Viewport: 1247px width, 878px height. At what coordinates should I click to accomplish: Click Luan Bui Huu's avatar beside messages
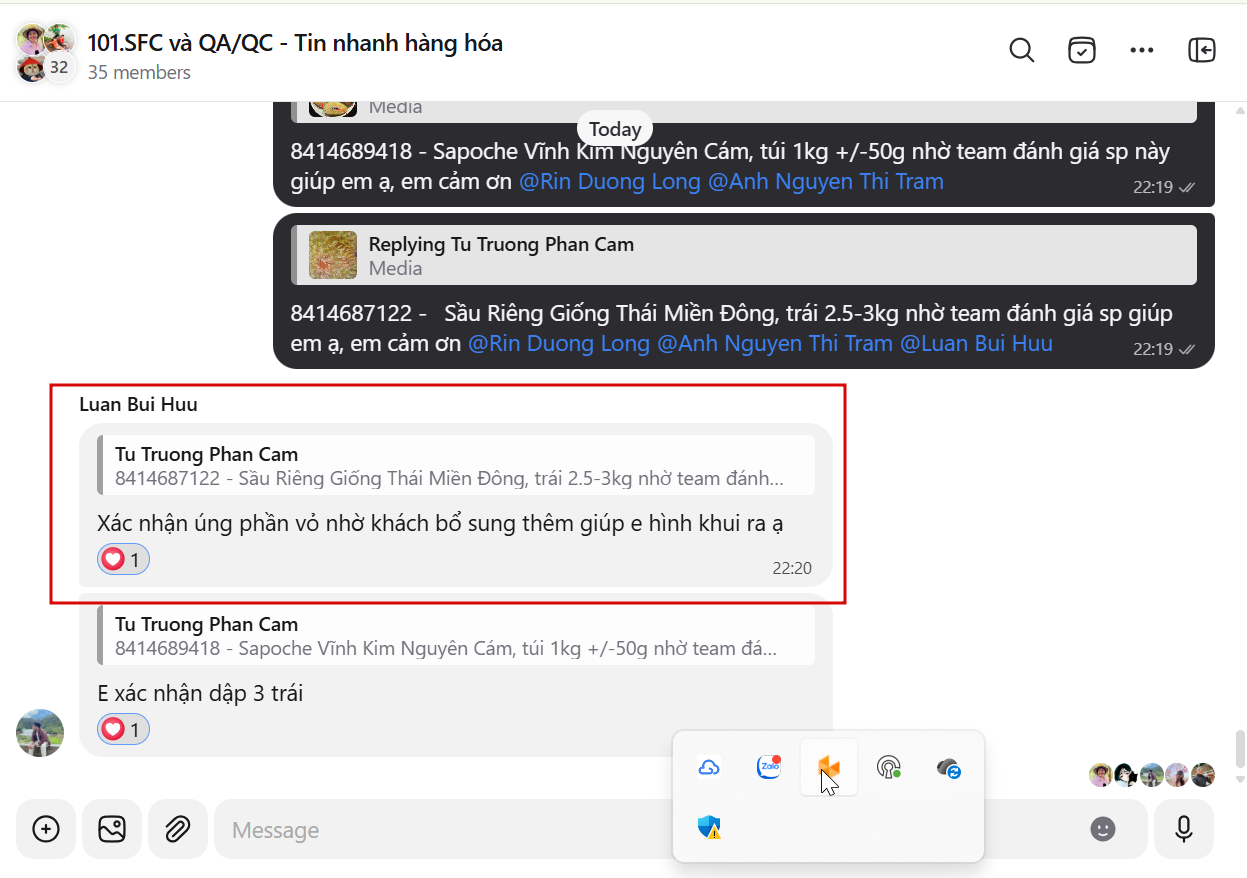click(40, 733)
